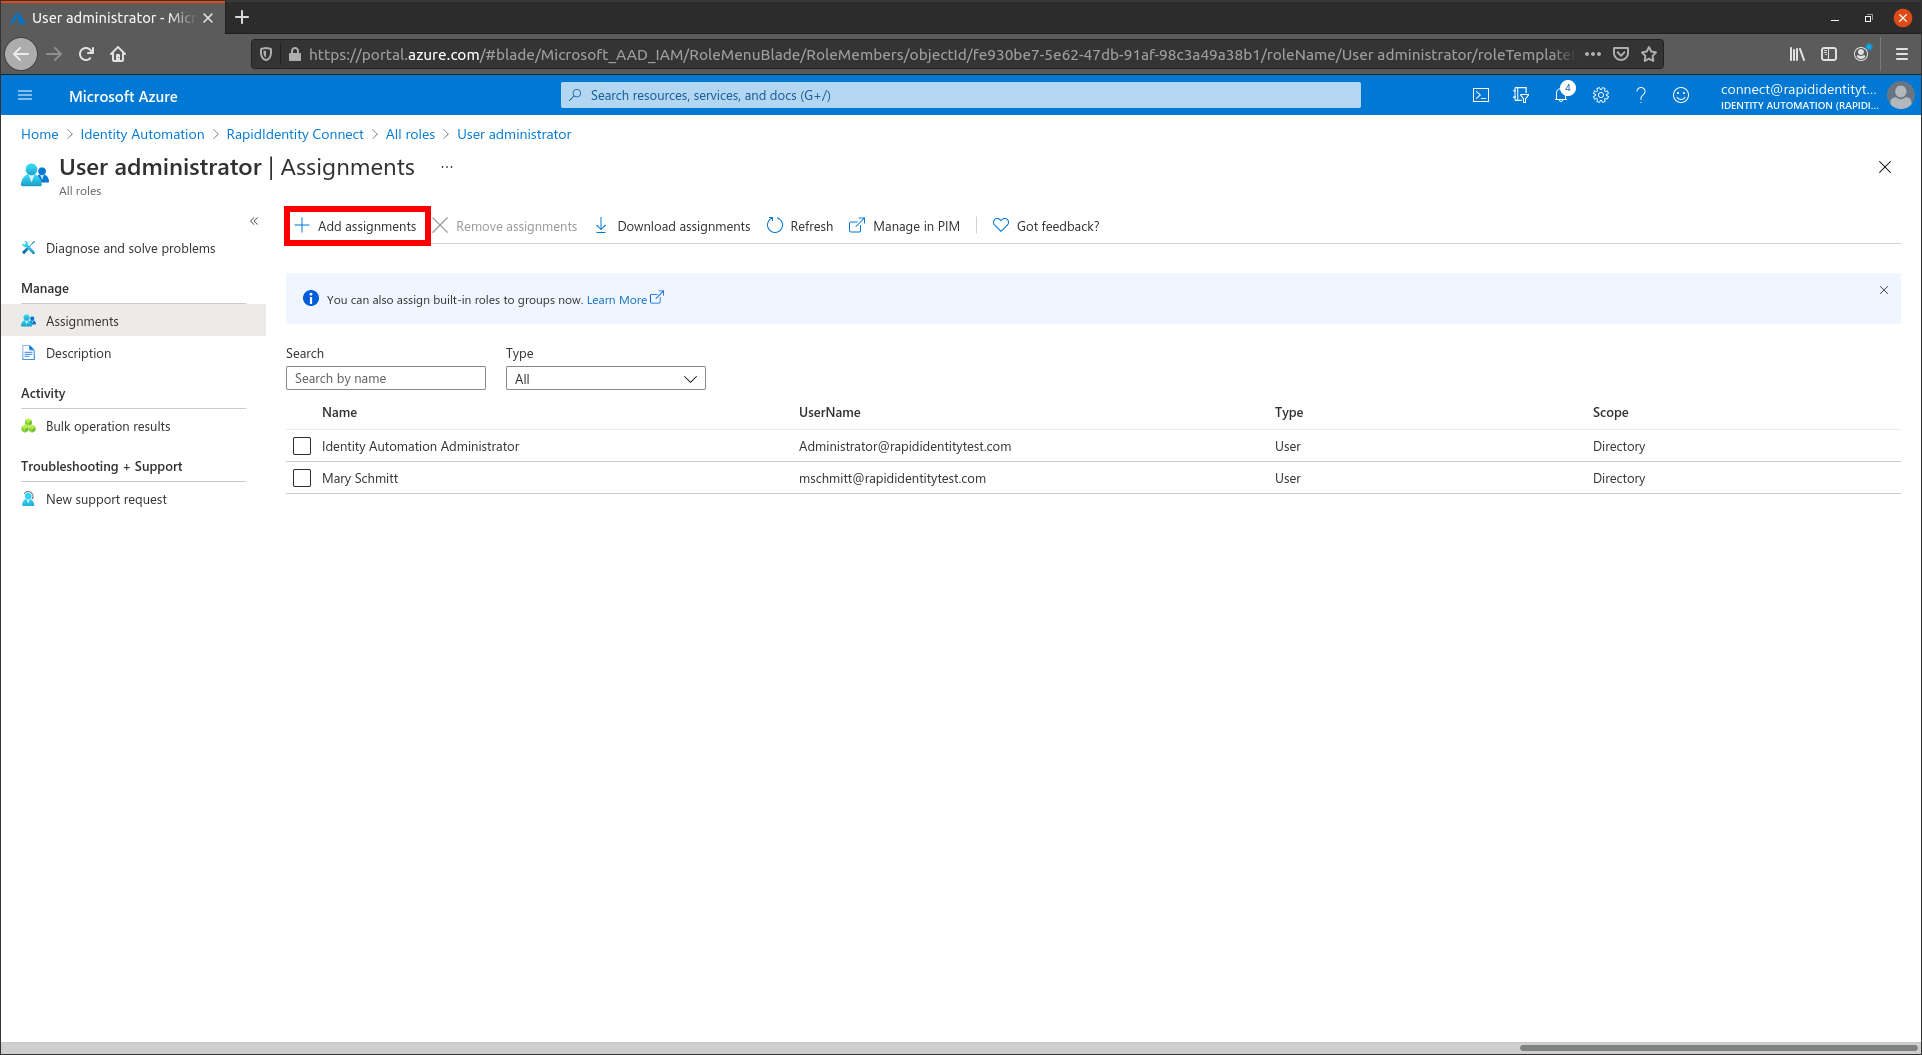Click the browser address bar URL

[x=940, y=54]
